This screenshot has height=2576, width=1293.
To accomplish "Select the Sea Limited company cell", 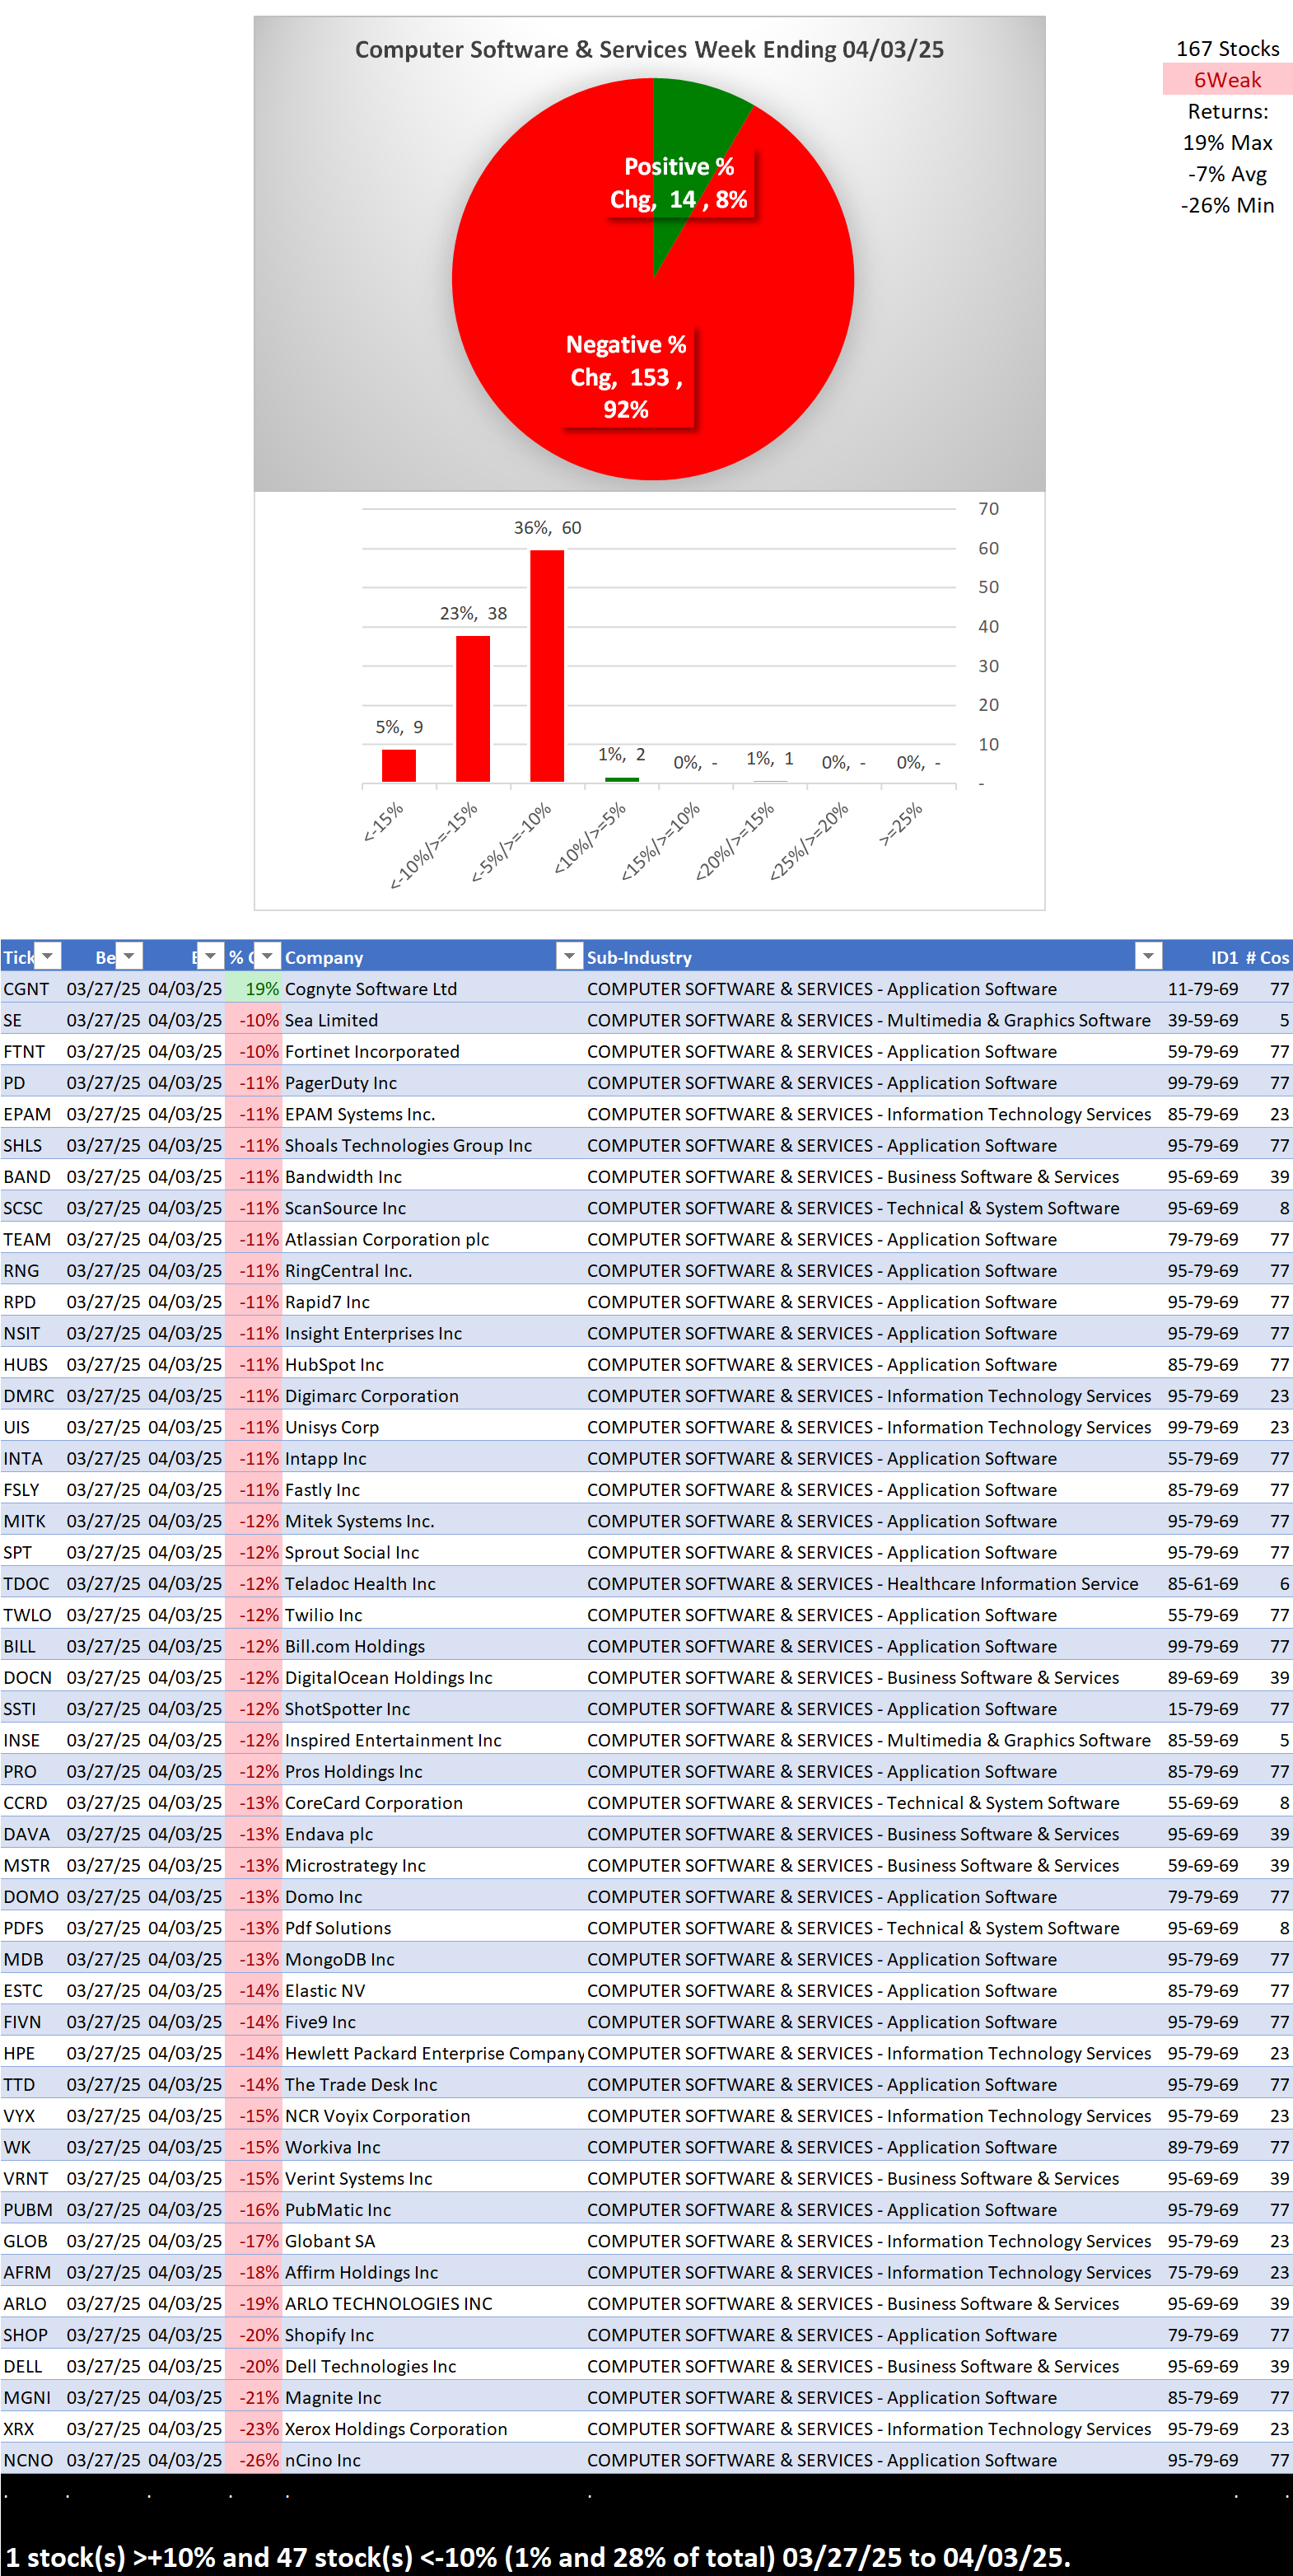I will point(432,1019).
